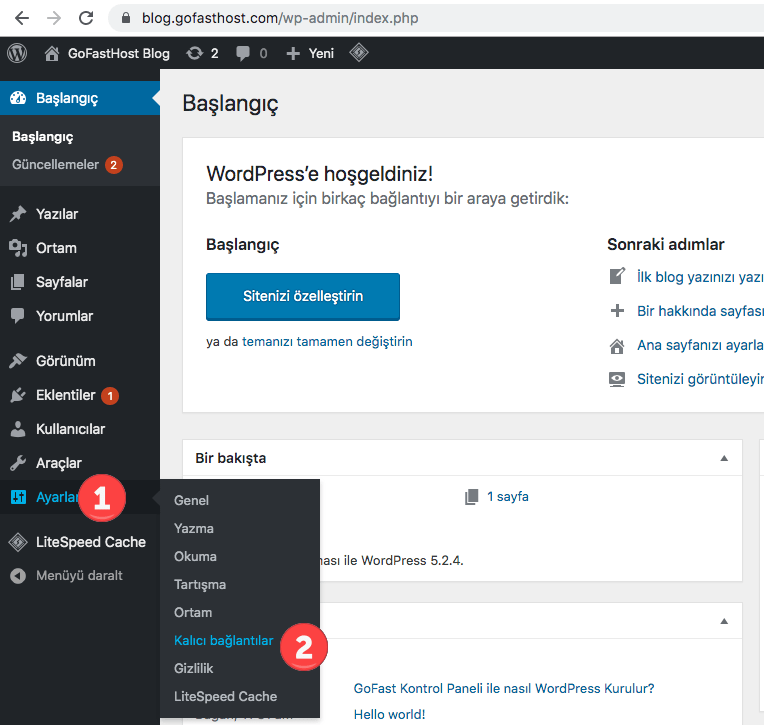The image size is (764, 725).
Task: Click LiteSpeed Cache sidebar diamond icon
Action: (18, 542)
